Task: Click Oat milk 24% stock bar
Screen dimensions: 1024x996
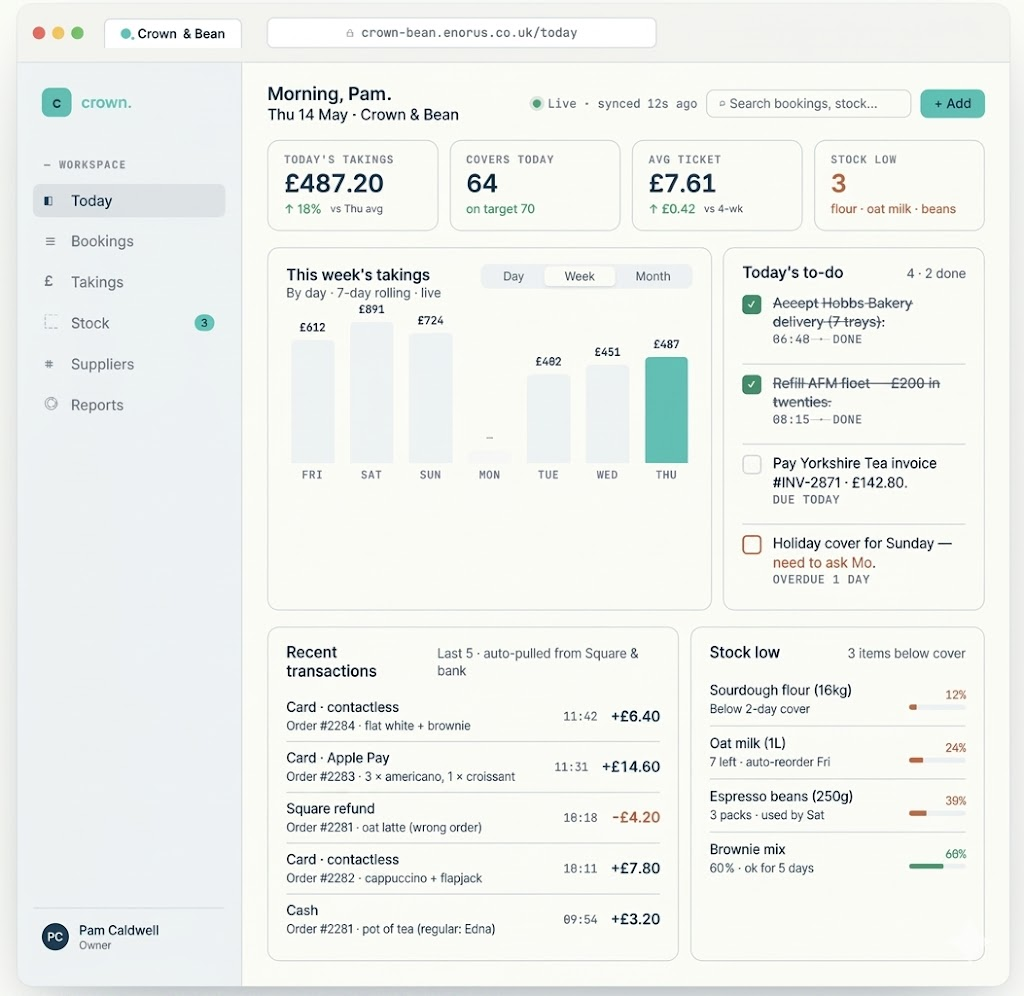Action: point(937,760)
